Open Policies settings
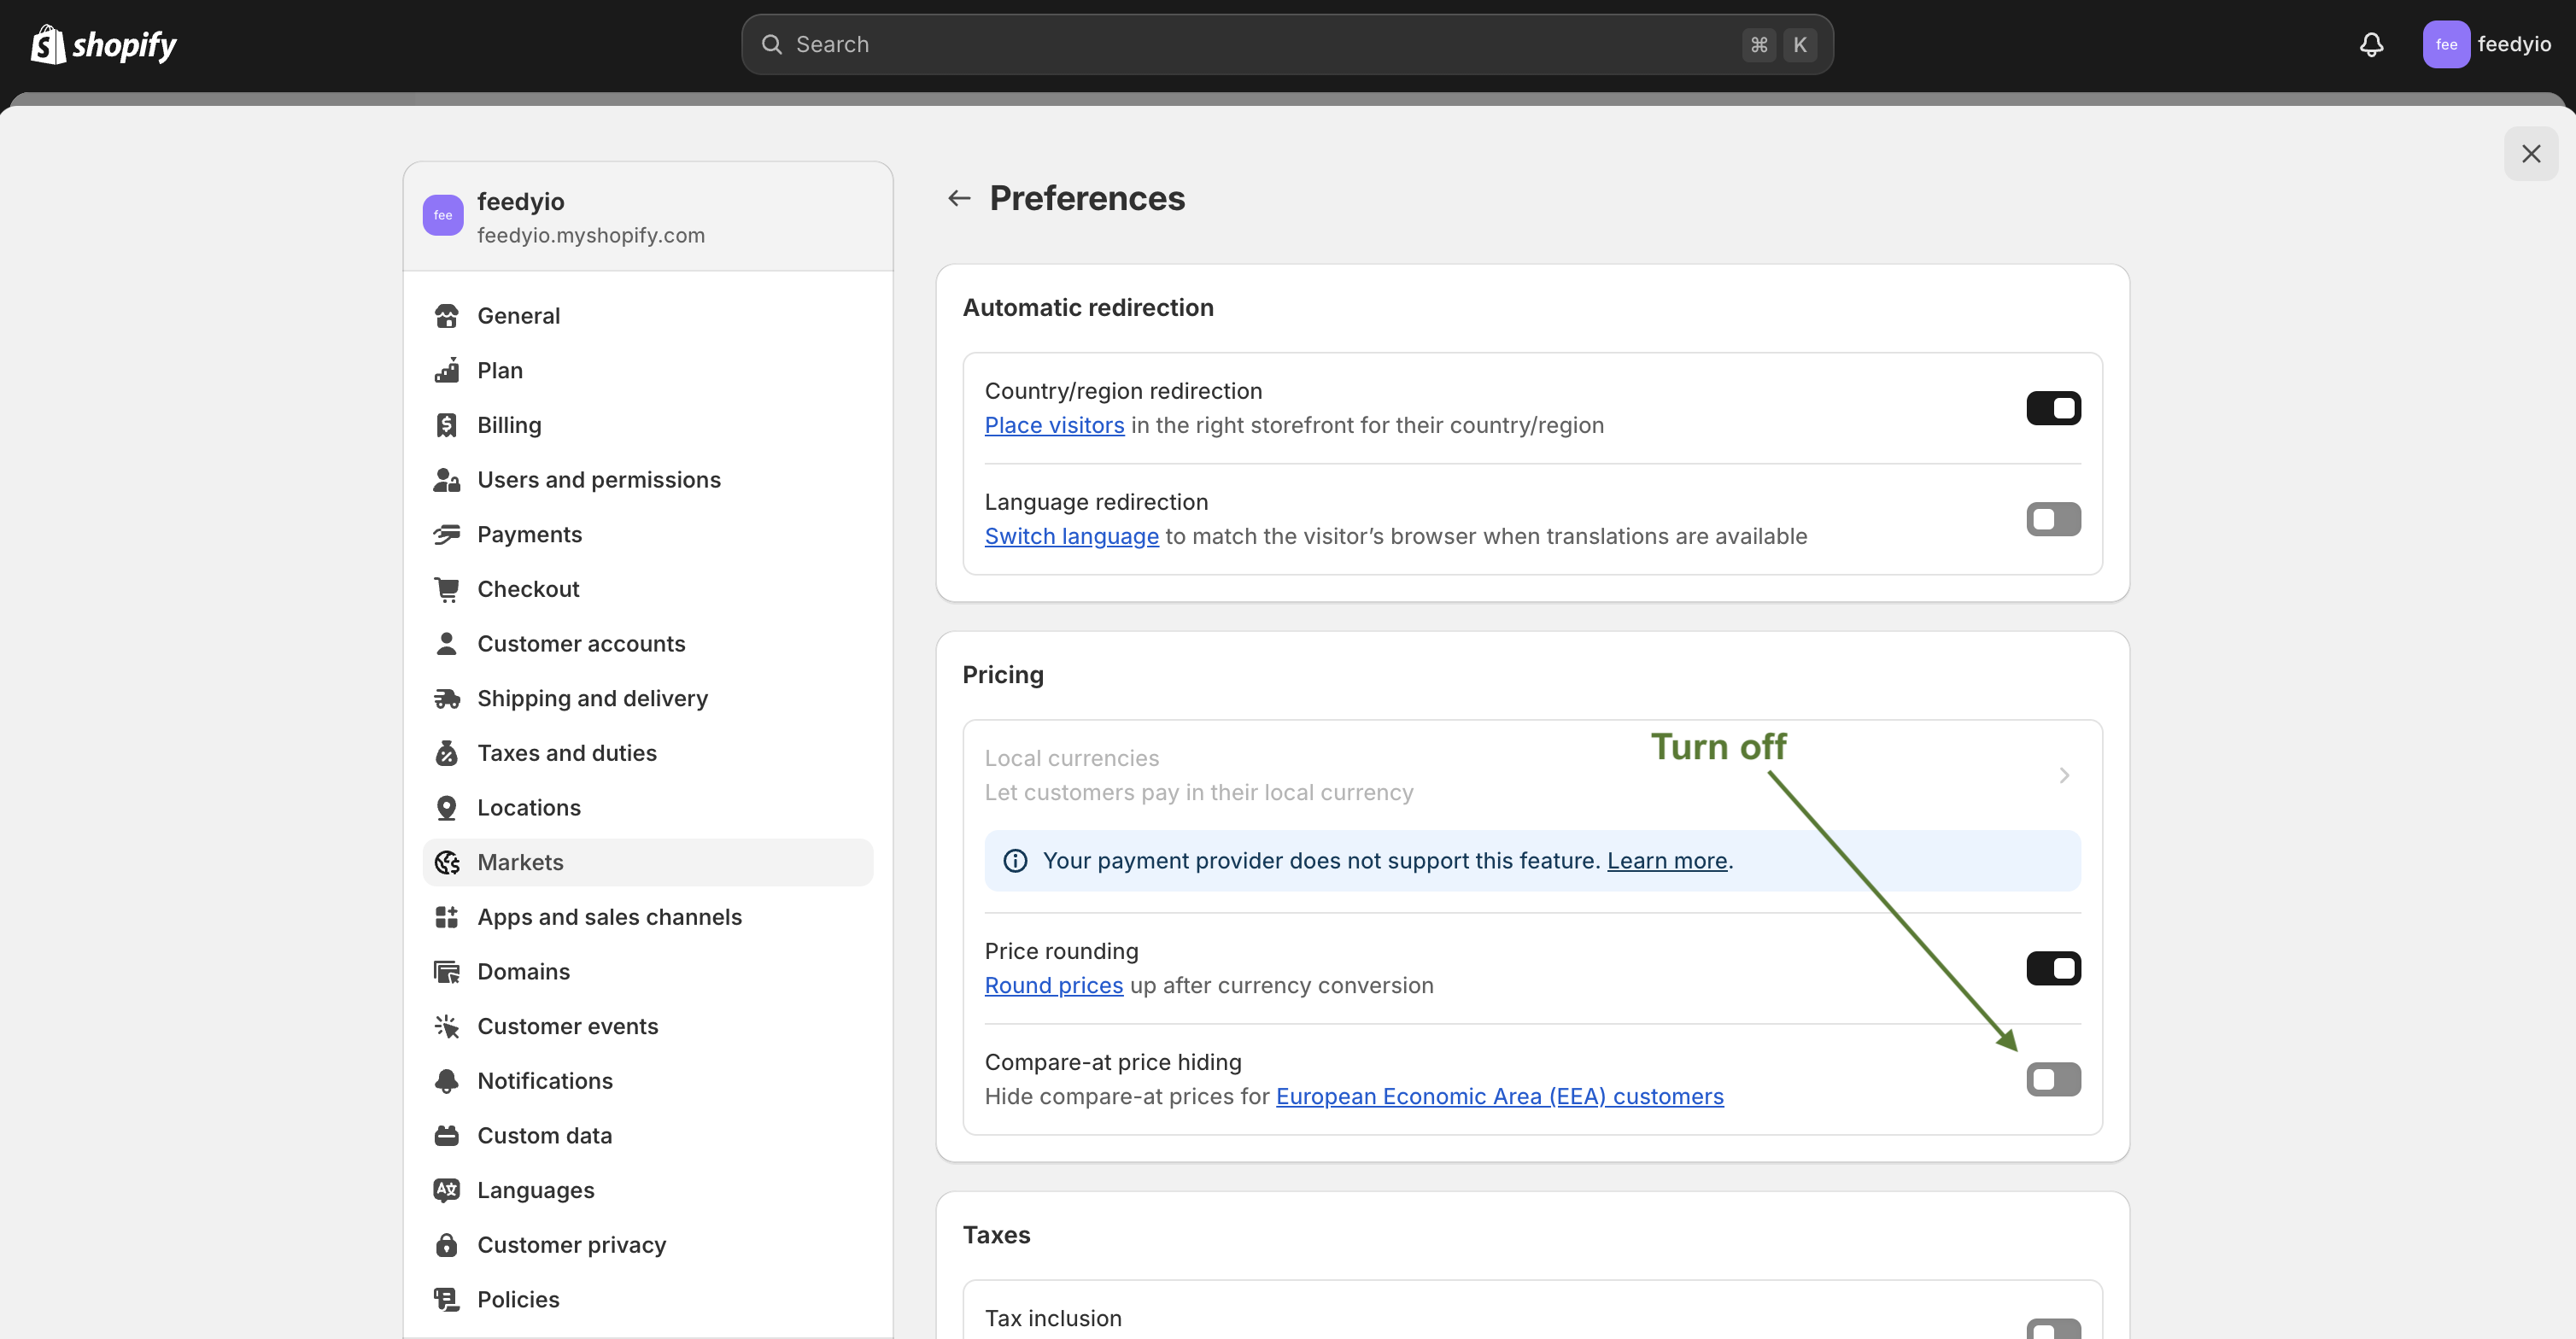 pos(648,1300)
